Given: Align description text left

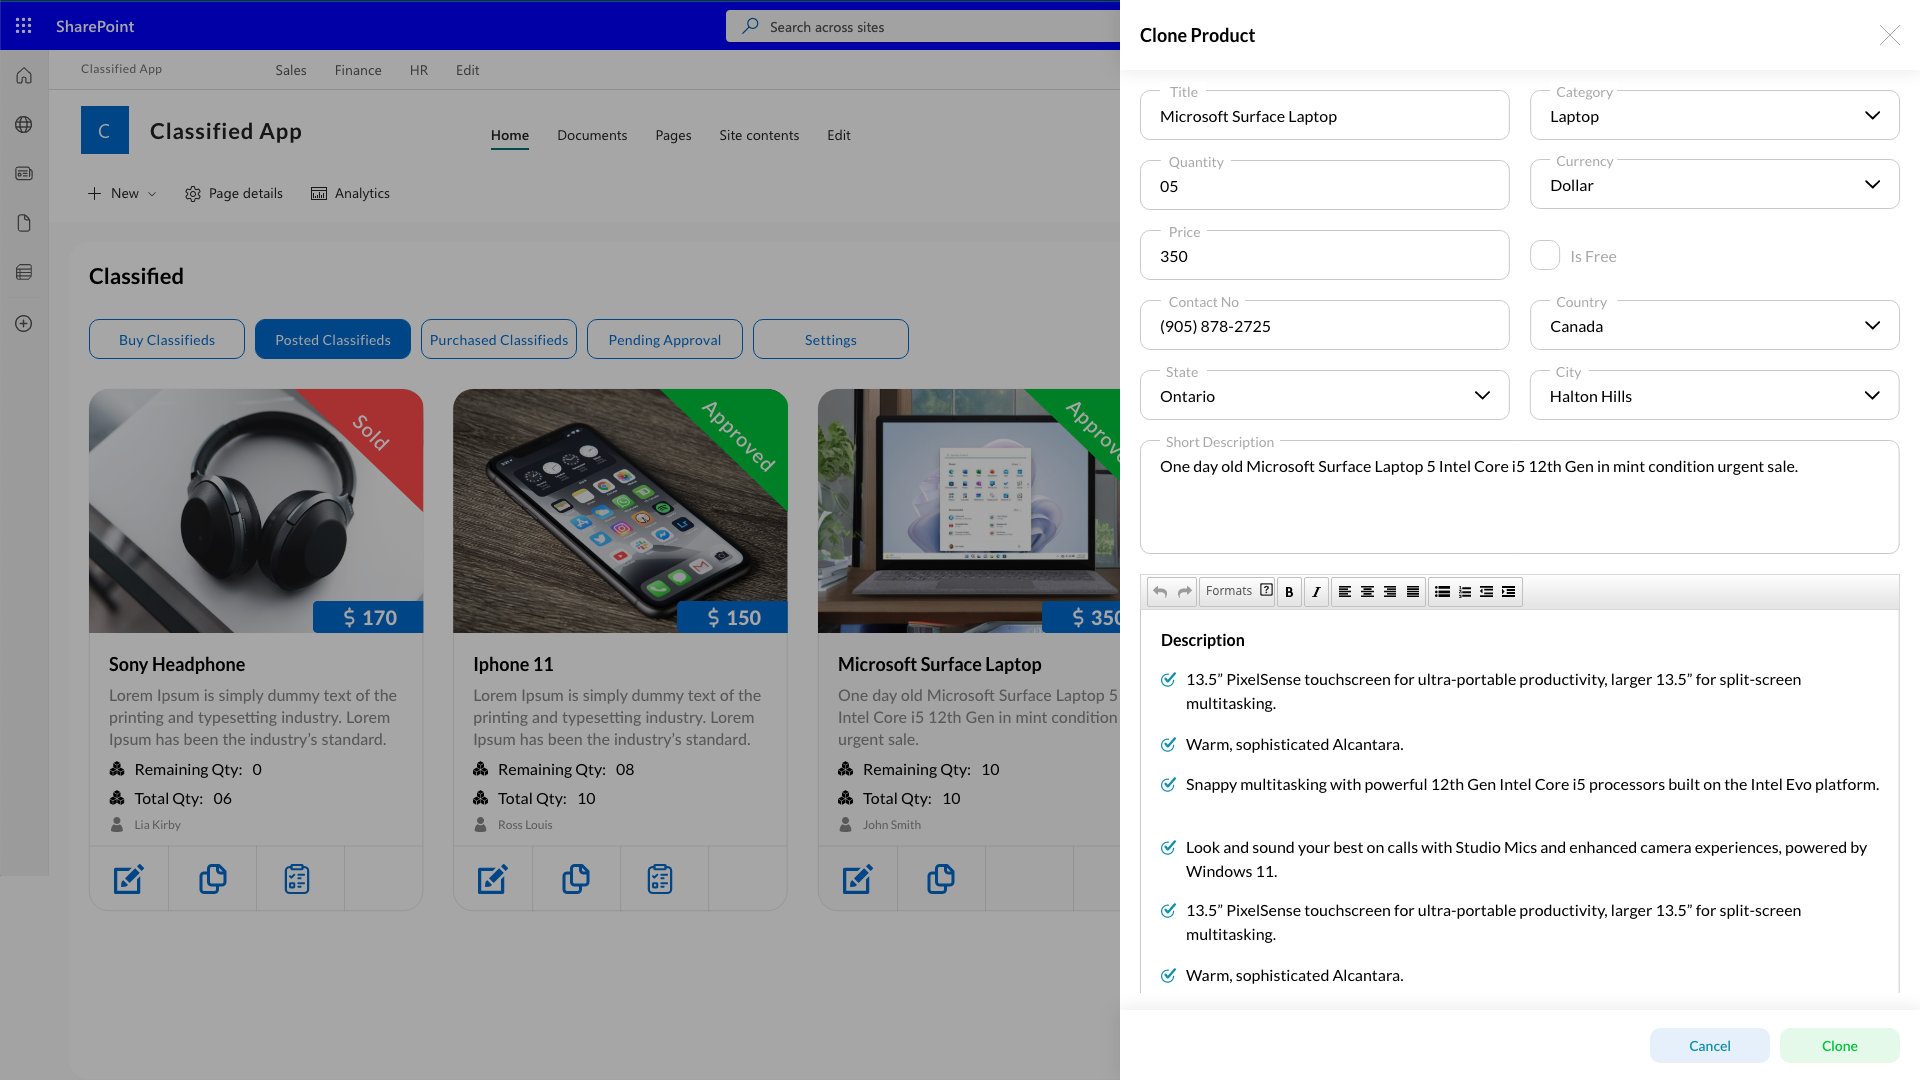Looking at the screenshot, I should coord(1345,592).
